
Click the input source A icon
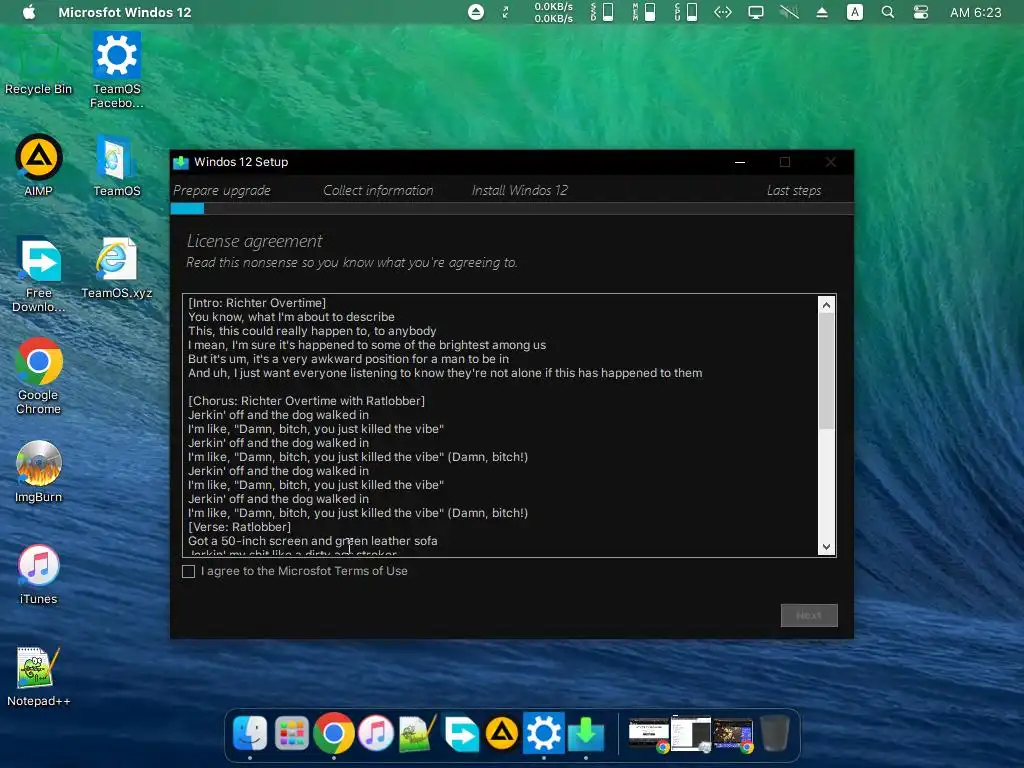click(855, 12)
